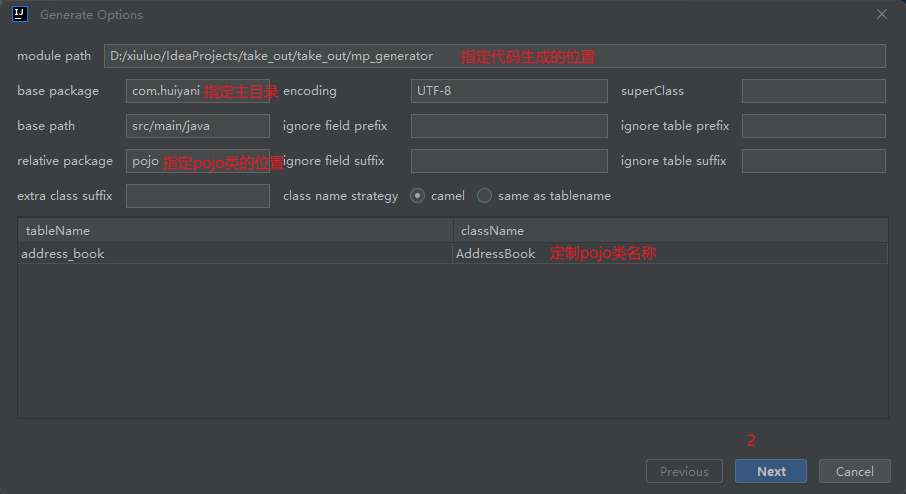Click the disabled Previous button

684,471
